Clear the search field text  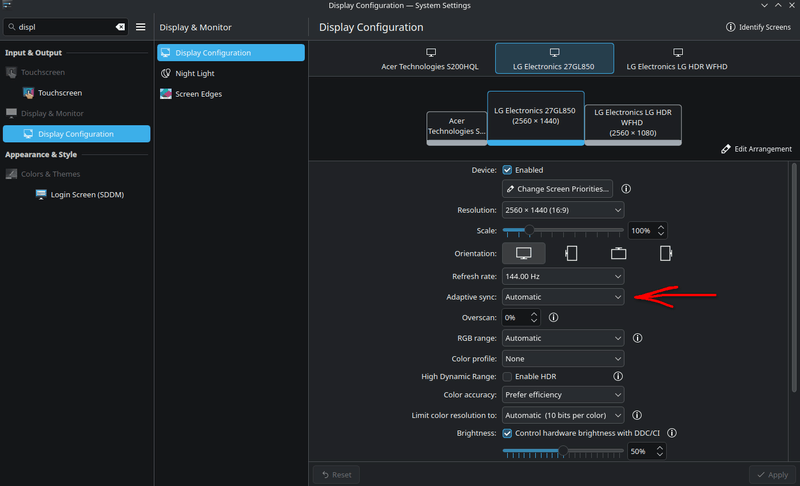(120, 27)
